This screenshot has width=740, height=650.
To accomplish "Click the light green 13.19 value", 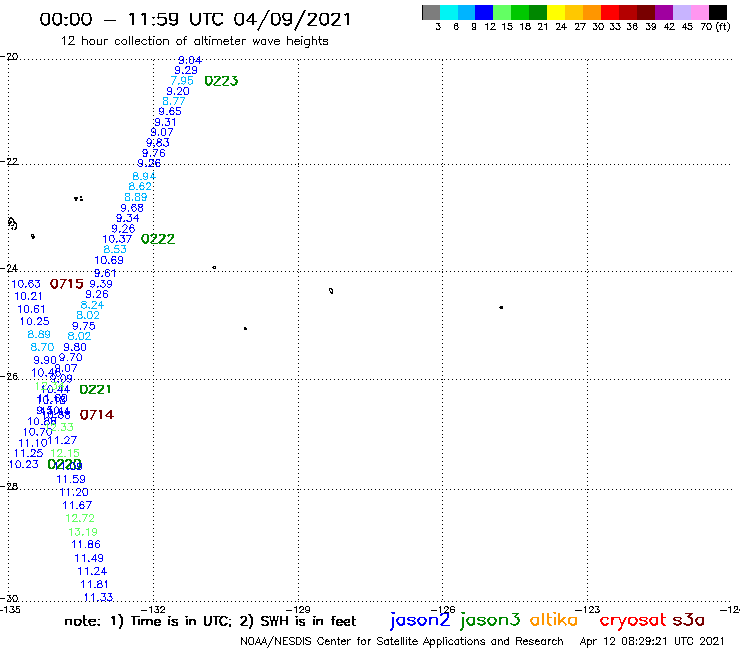I will pyautogui.click(x=83, y=532).
